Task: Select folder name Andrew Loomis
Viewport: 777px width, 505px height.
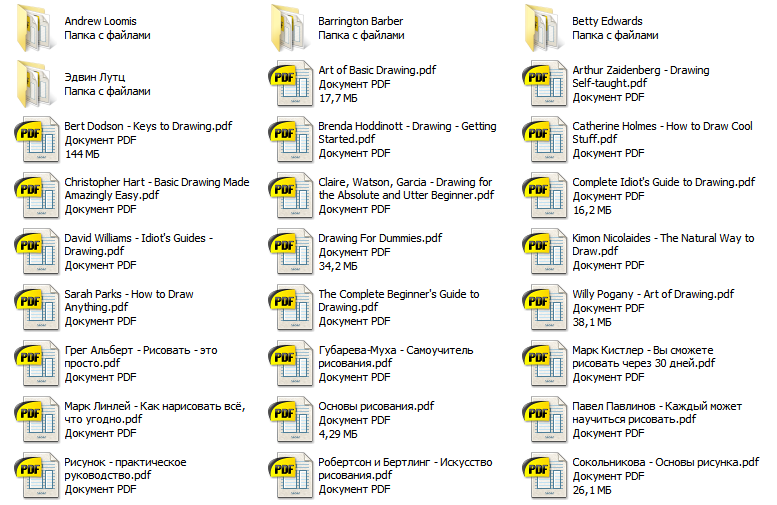Action: [x=100, y=21]
